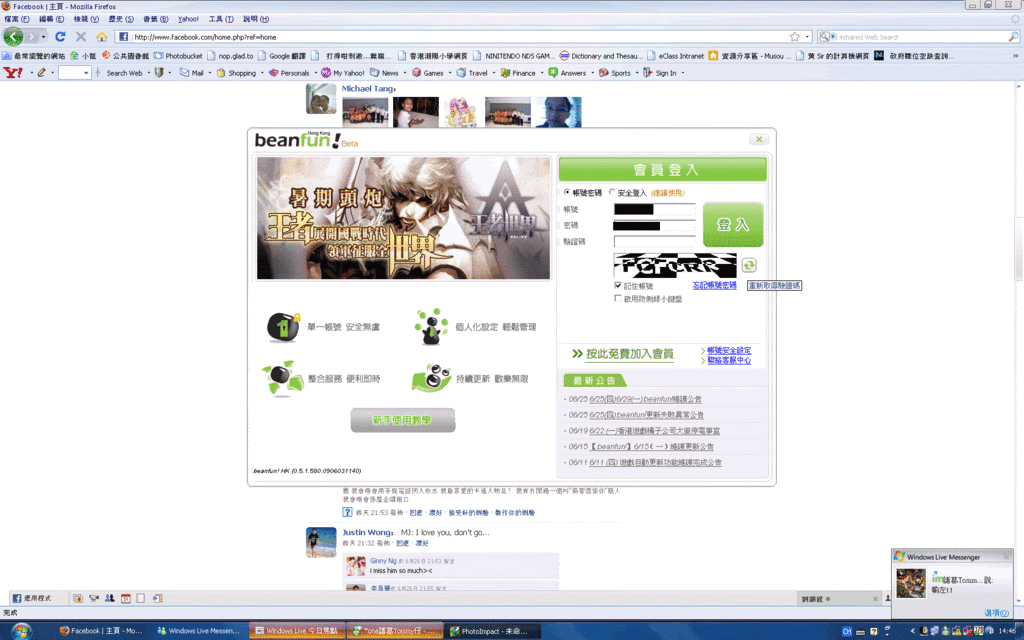Image resolution: width=1024 pixels, height=640 pixels.
Task: Expand the Shopping dropdown arrow
Action: pos(263,73)
